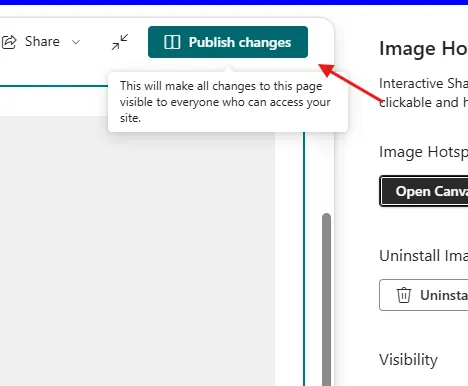This screenshot has height=386, width=468.
Task: Click the Share label text
Action: click(x=42, y=42)
